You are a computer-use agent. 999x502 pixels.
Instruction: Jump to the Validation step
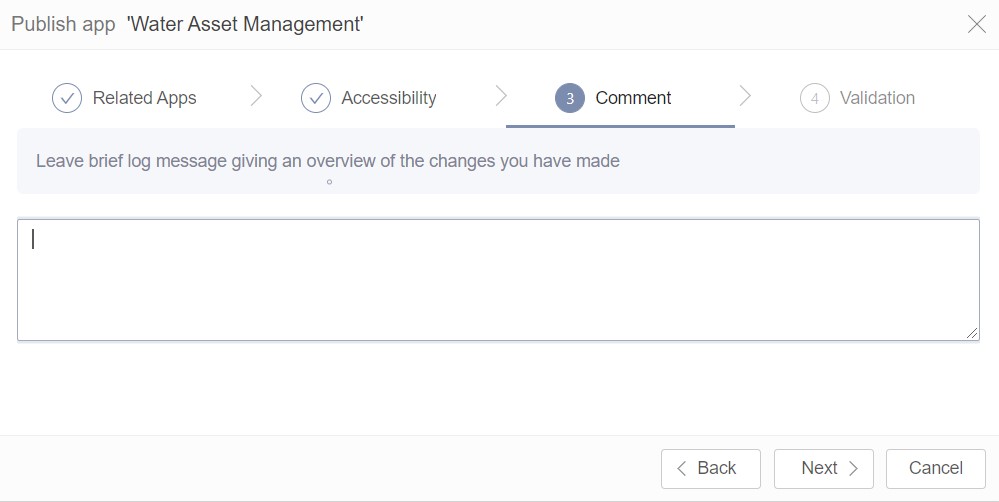877,98
